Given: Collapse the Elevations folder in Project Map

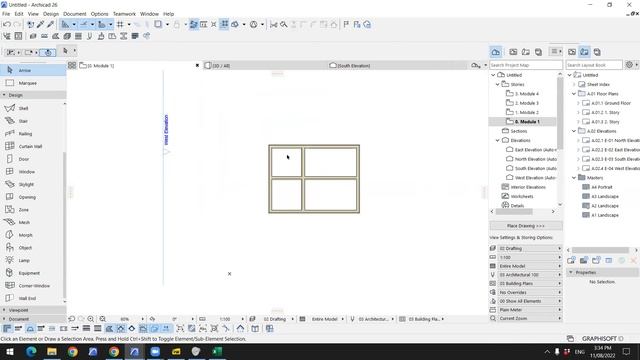Looking at the screenshot, I should [498, 140].
